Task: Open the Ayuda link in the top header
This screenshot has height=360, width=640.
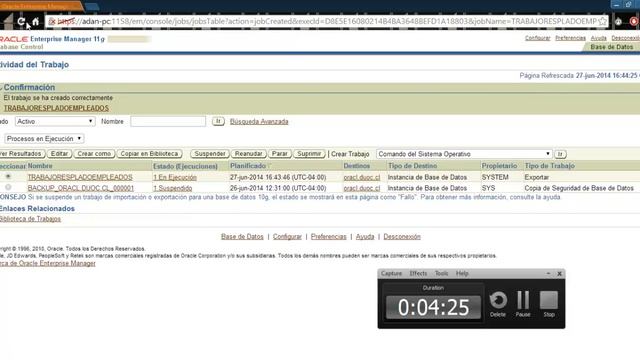Action: (x=599, y=38)
